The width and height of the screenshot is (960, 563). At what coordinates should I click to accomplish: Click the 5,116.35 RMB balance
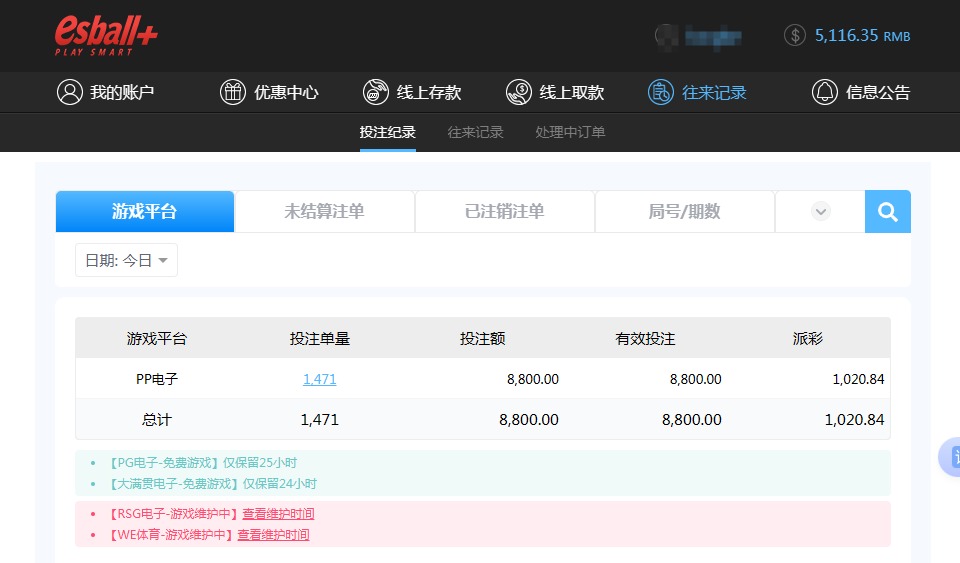click(x=862, y=35)
